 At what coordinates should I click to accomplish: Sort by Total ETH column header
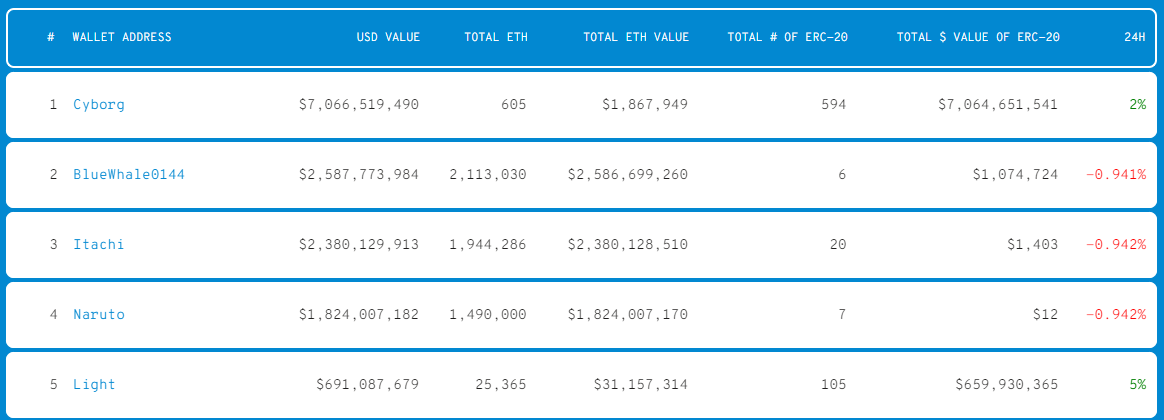496,38
